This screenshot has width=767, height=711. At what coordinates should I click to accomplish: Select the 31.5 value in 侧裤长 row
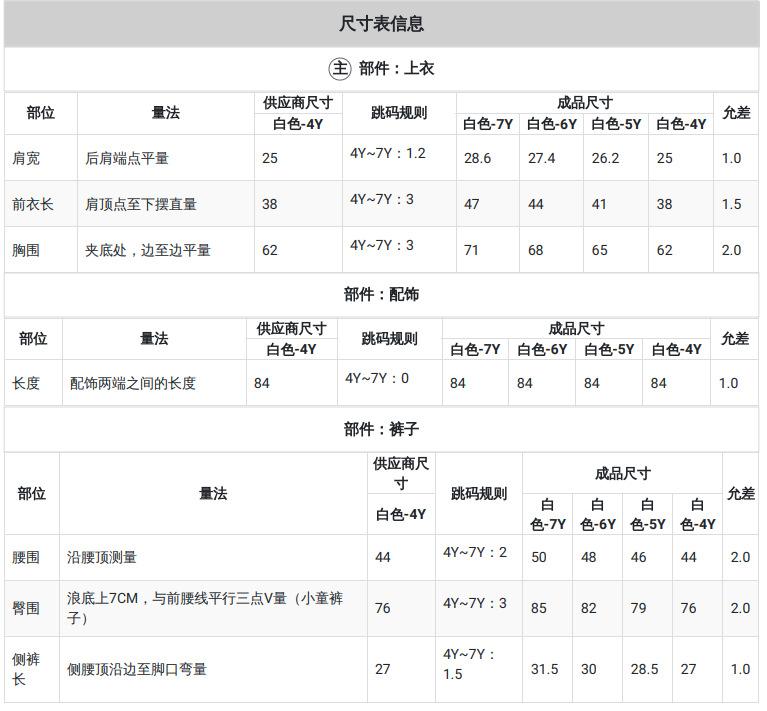coord(544,669)
